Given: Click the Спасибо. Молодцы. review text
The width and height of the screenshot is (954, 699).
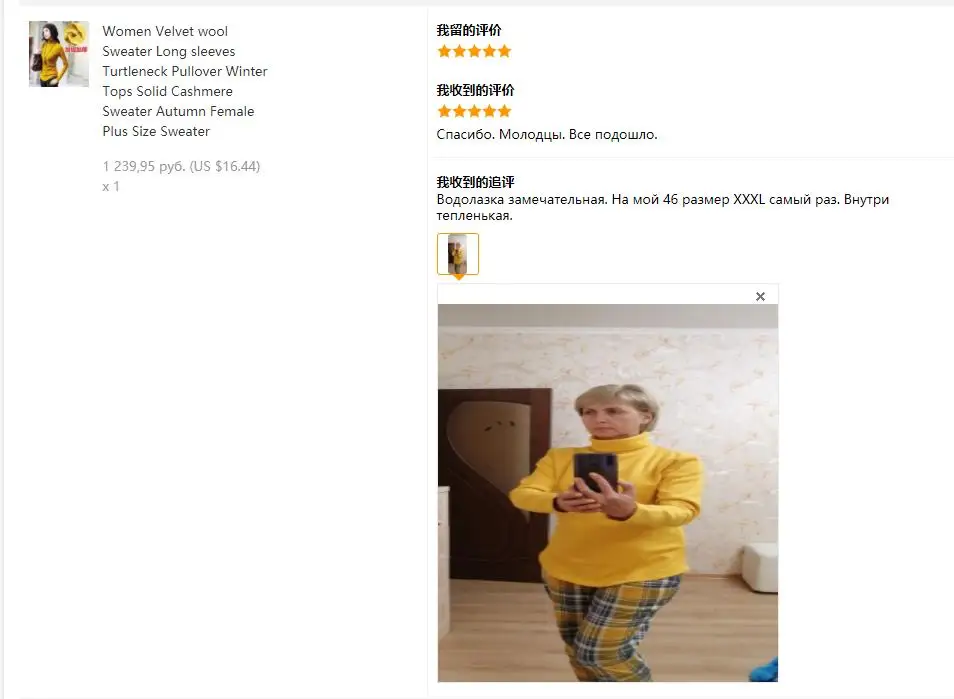Looking at the screenshot, I should pyautogui.click(x=500, y=134).
